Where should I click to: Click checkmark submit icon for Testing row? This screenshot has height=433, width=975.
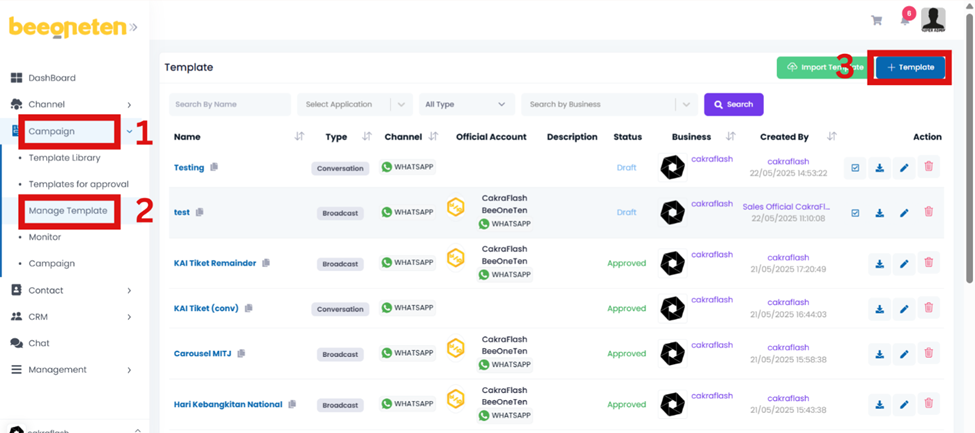point(855,168)
